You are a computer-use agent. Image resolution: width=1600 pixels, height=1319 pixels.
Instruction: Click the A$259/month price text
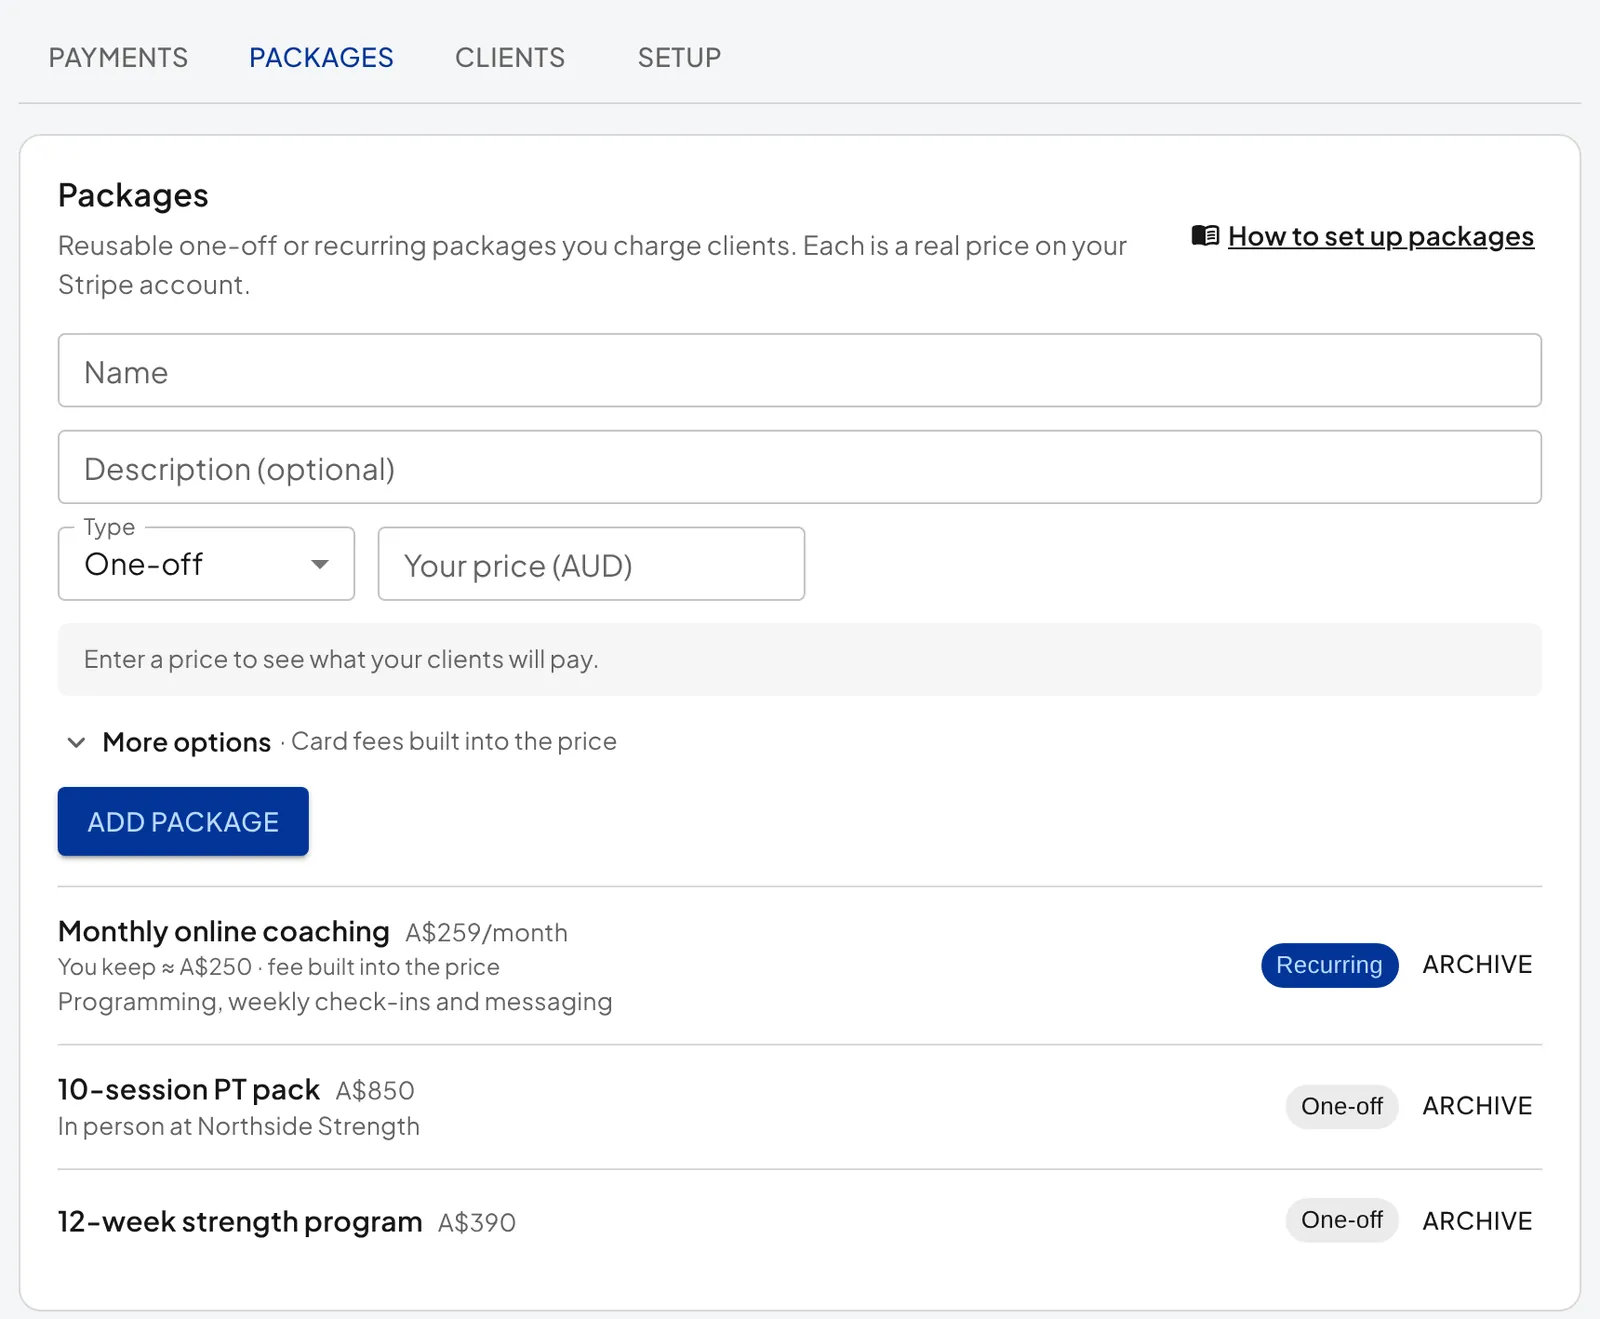[486, 933]
